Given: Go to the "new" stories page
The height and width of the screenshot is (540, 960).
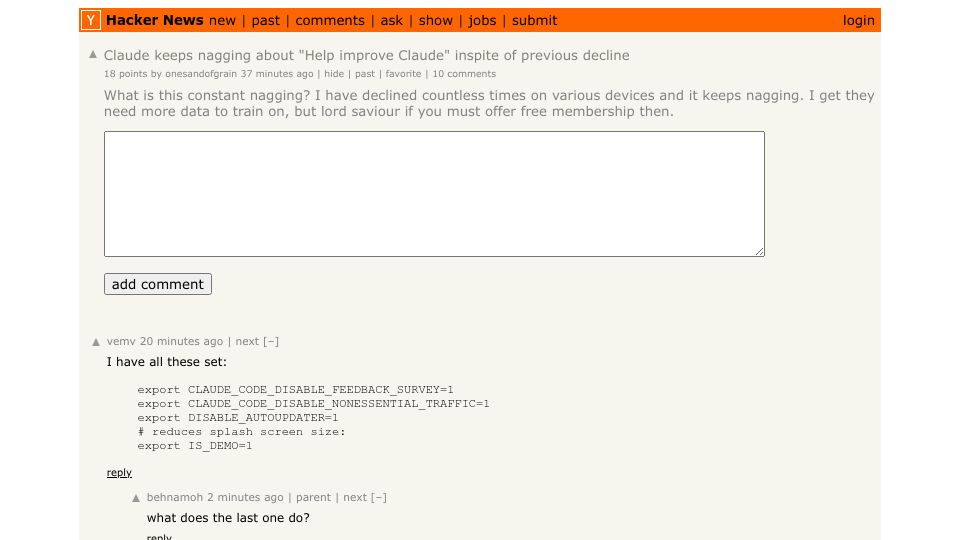Looking at the screenshot, I should pos(222,21).
